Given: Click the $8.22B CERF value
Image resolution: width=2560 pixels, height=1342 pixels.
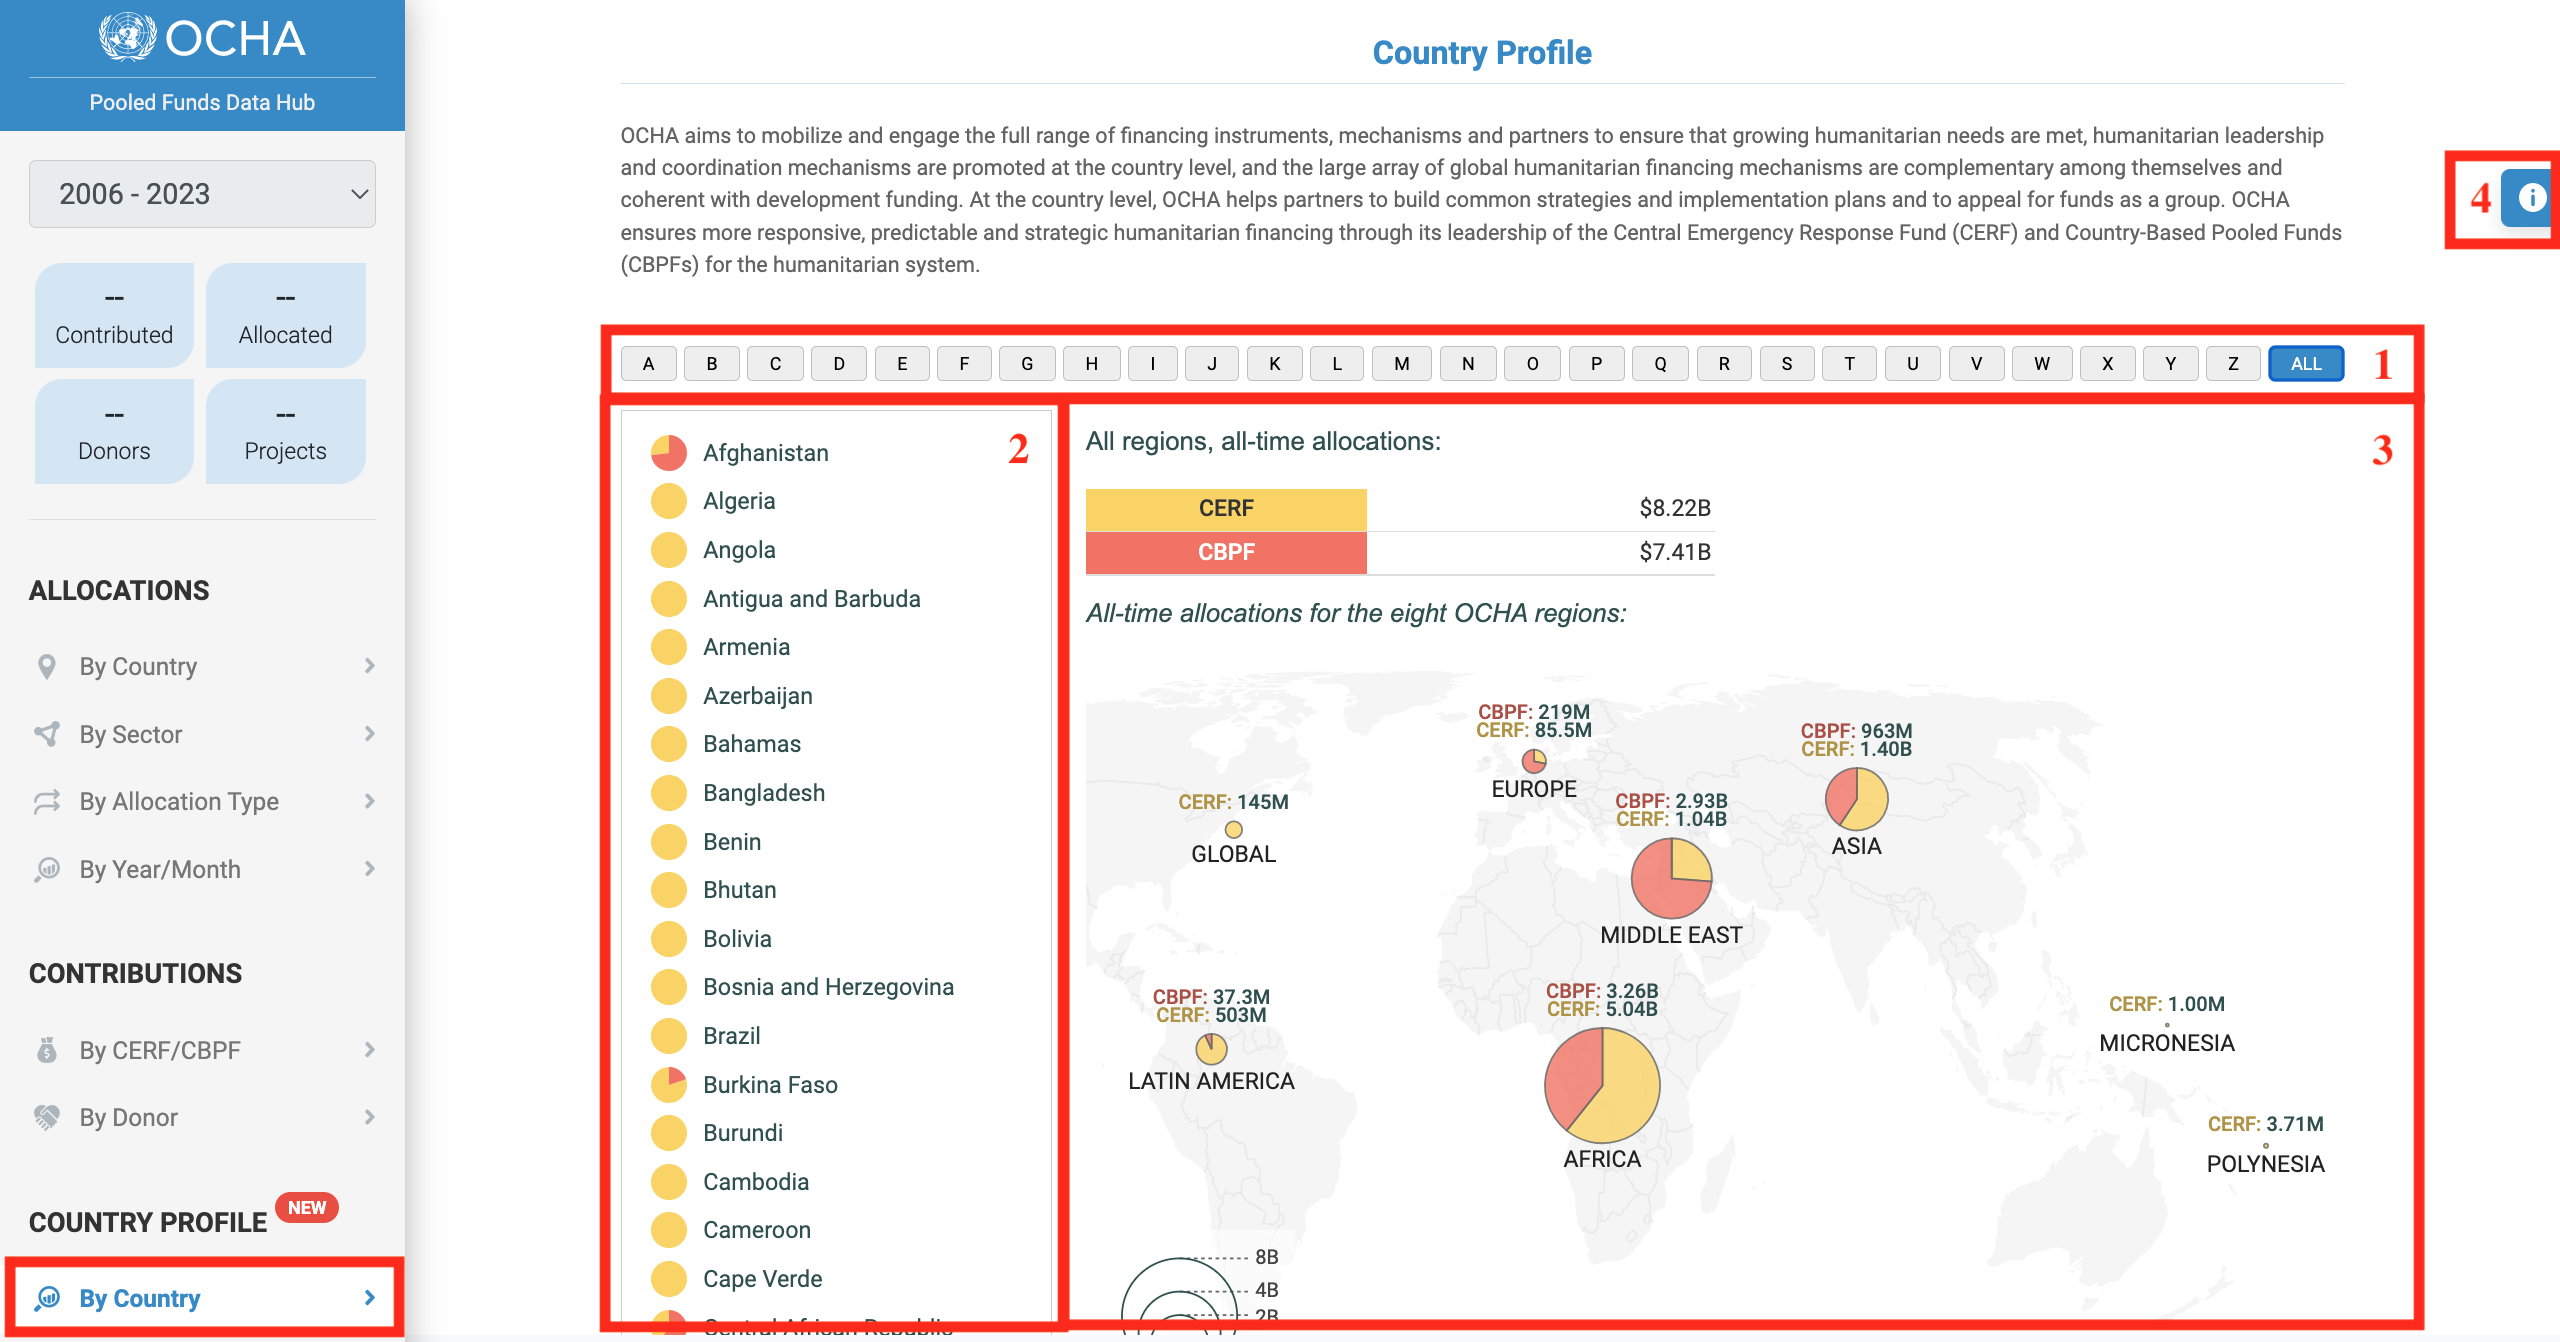Looking at the screenshot, I should 1675,508.
